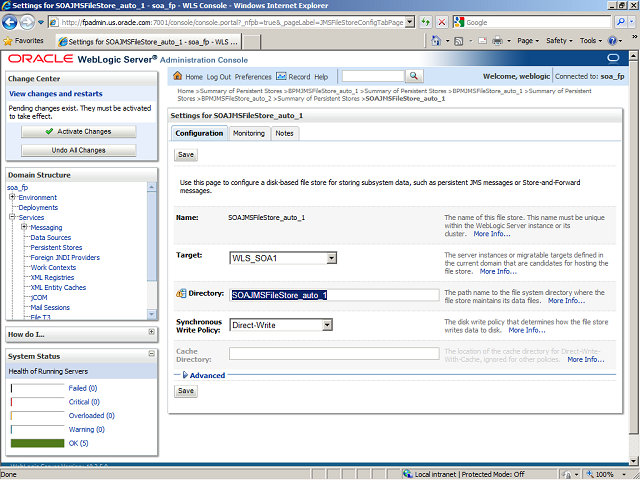Expand the How do I panel

click(151, 332)
